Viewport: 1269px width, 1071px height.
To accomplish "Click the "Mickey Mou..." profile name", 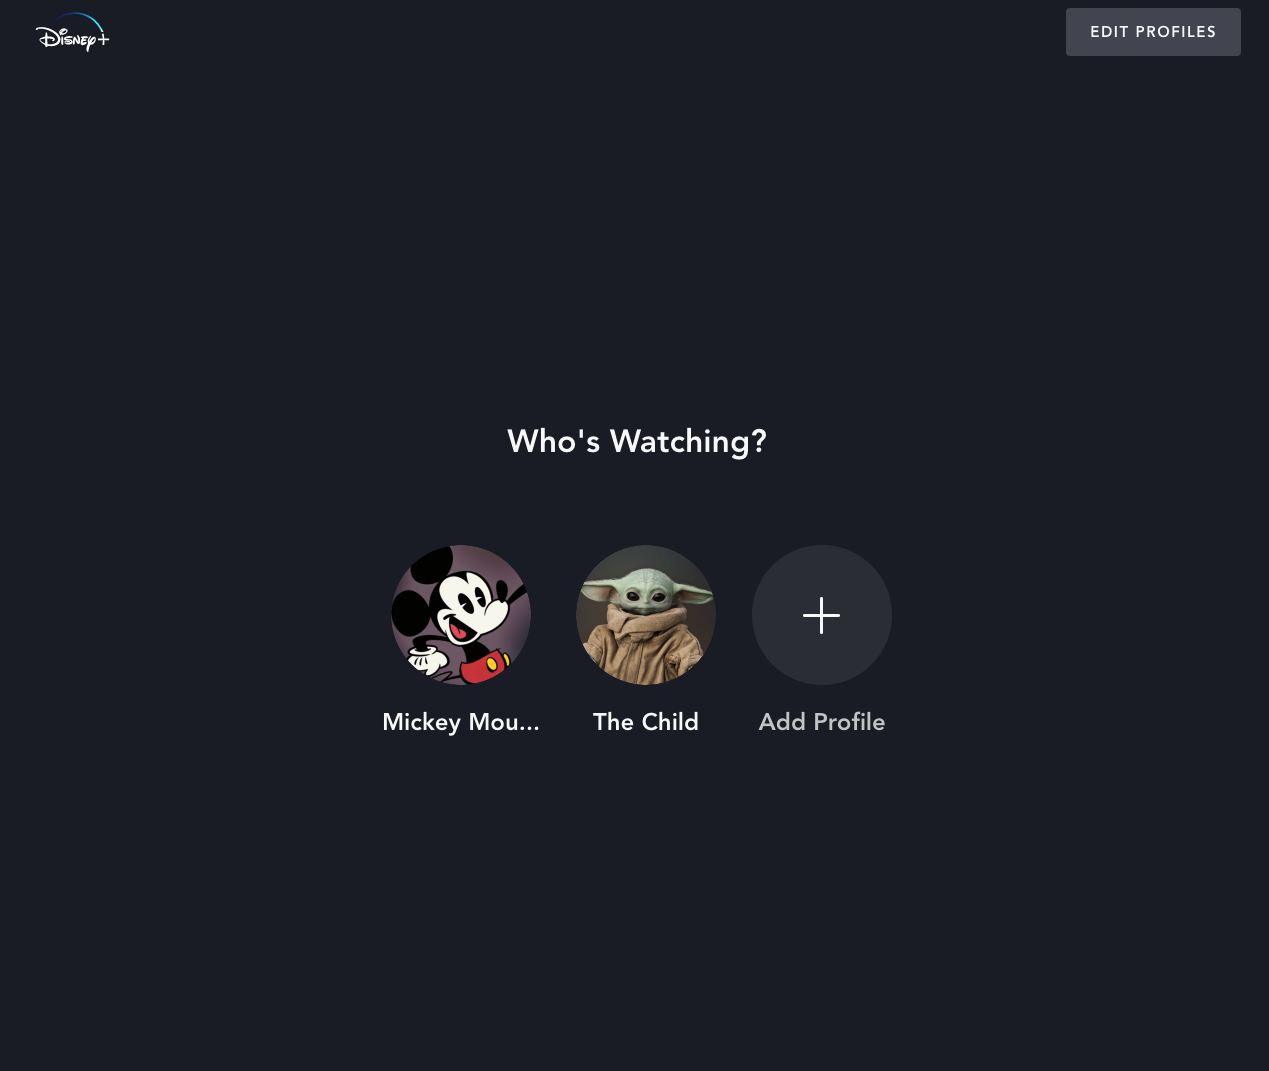I will (x=461, y=722).
